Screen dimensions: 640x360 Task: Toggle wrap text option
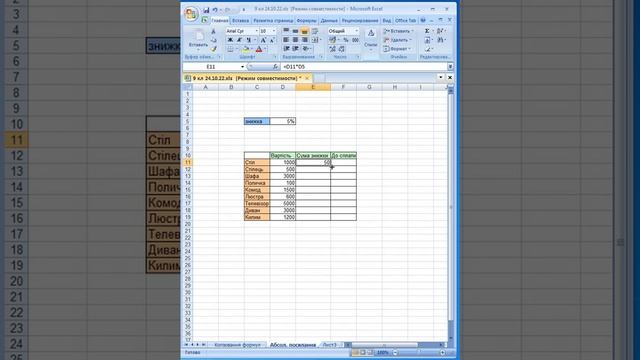315,31
